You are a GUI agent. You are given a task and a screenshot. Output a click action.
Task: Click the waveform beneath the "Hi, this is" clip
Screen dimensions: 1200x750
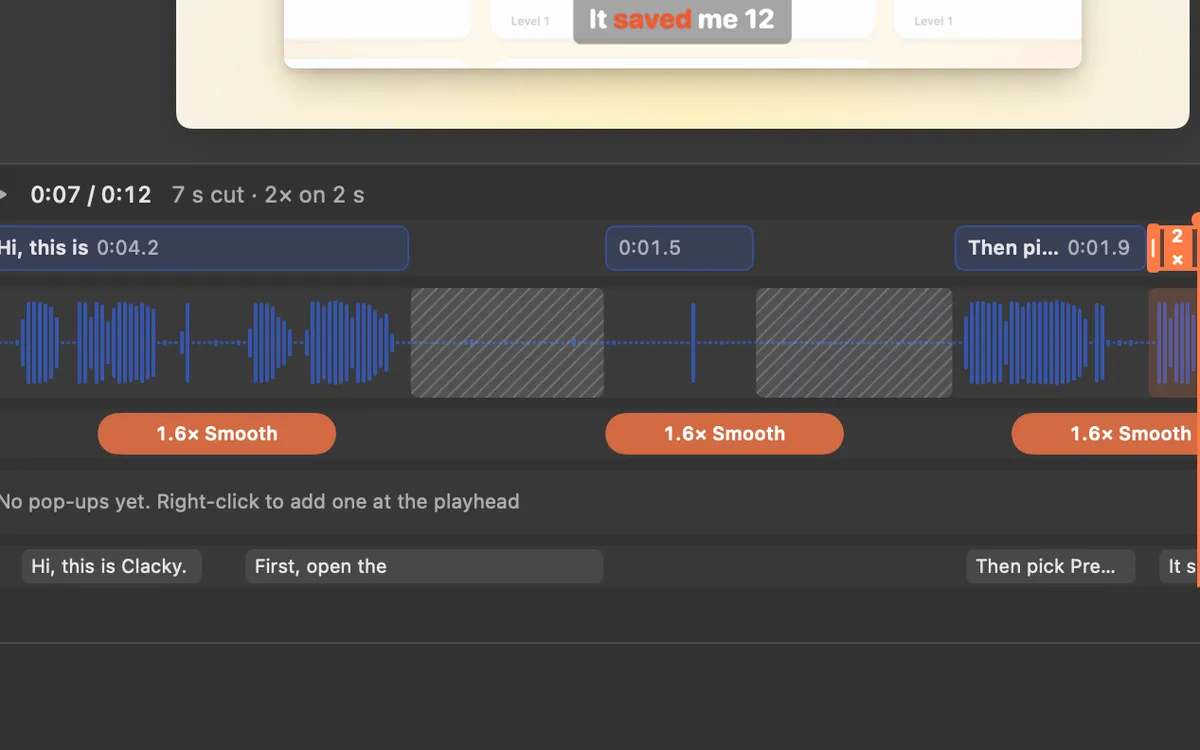point(205,343)
